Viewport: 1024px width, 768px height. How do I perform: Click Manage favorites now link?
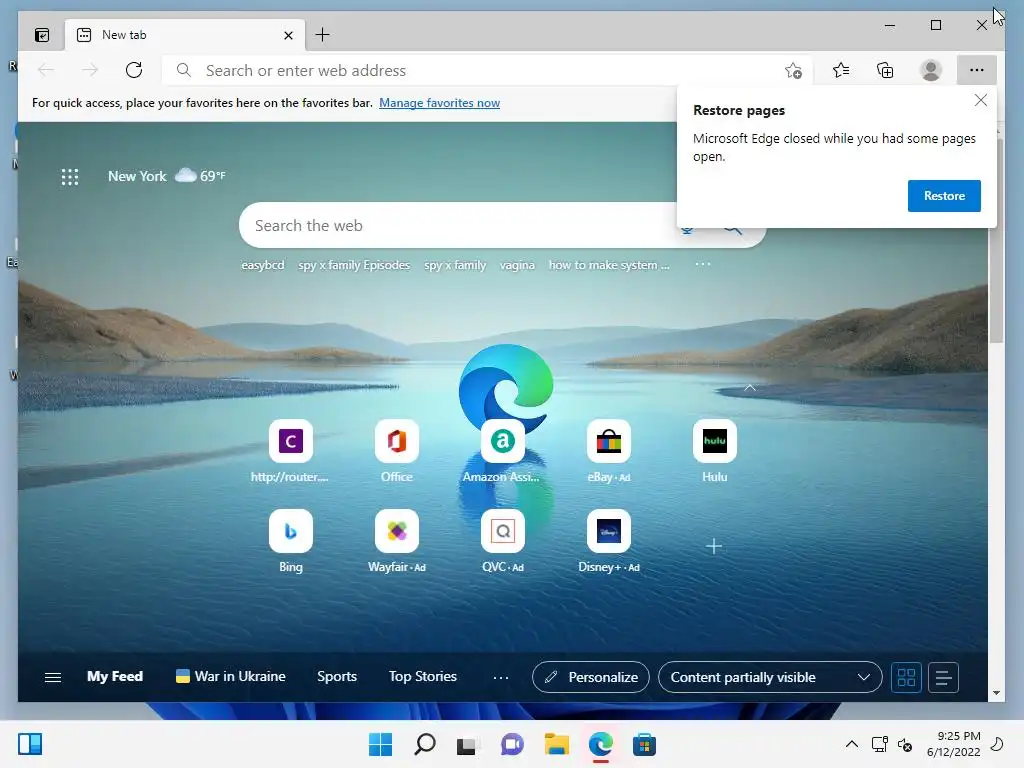(440, 103)
